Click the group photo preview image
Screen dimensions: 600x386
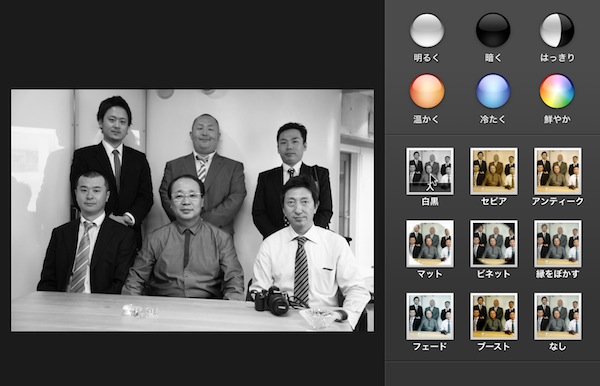pyautogui.click(x=192, y=210)
